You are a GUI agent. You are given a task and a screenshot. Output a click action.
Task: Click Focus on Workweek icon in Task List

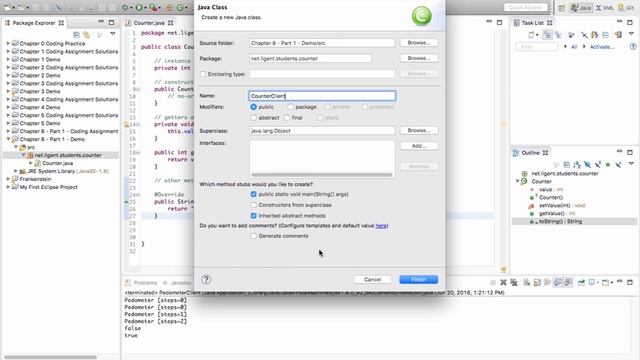pyautogui.click(x=571, y=35)
